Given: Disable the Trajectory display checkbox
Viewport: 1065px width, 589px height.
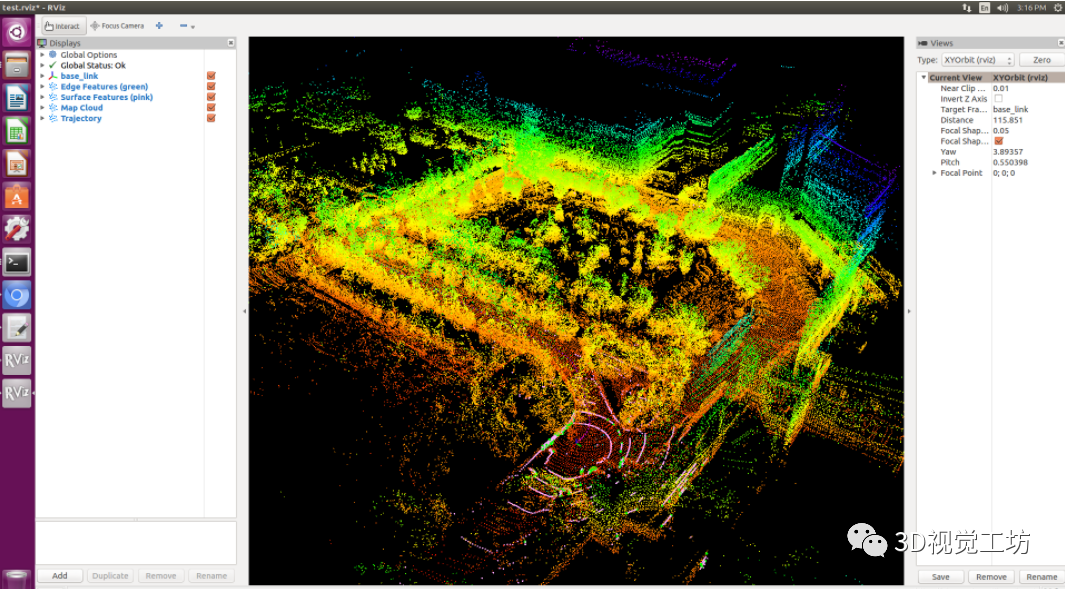Looking at the screenshot, I should click(211, 118).
